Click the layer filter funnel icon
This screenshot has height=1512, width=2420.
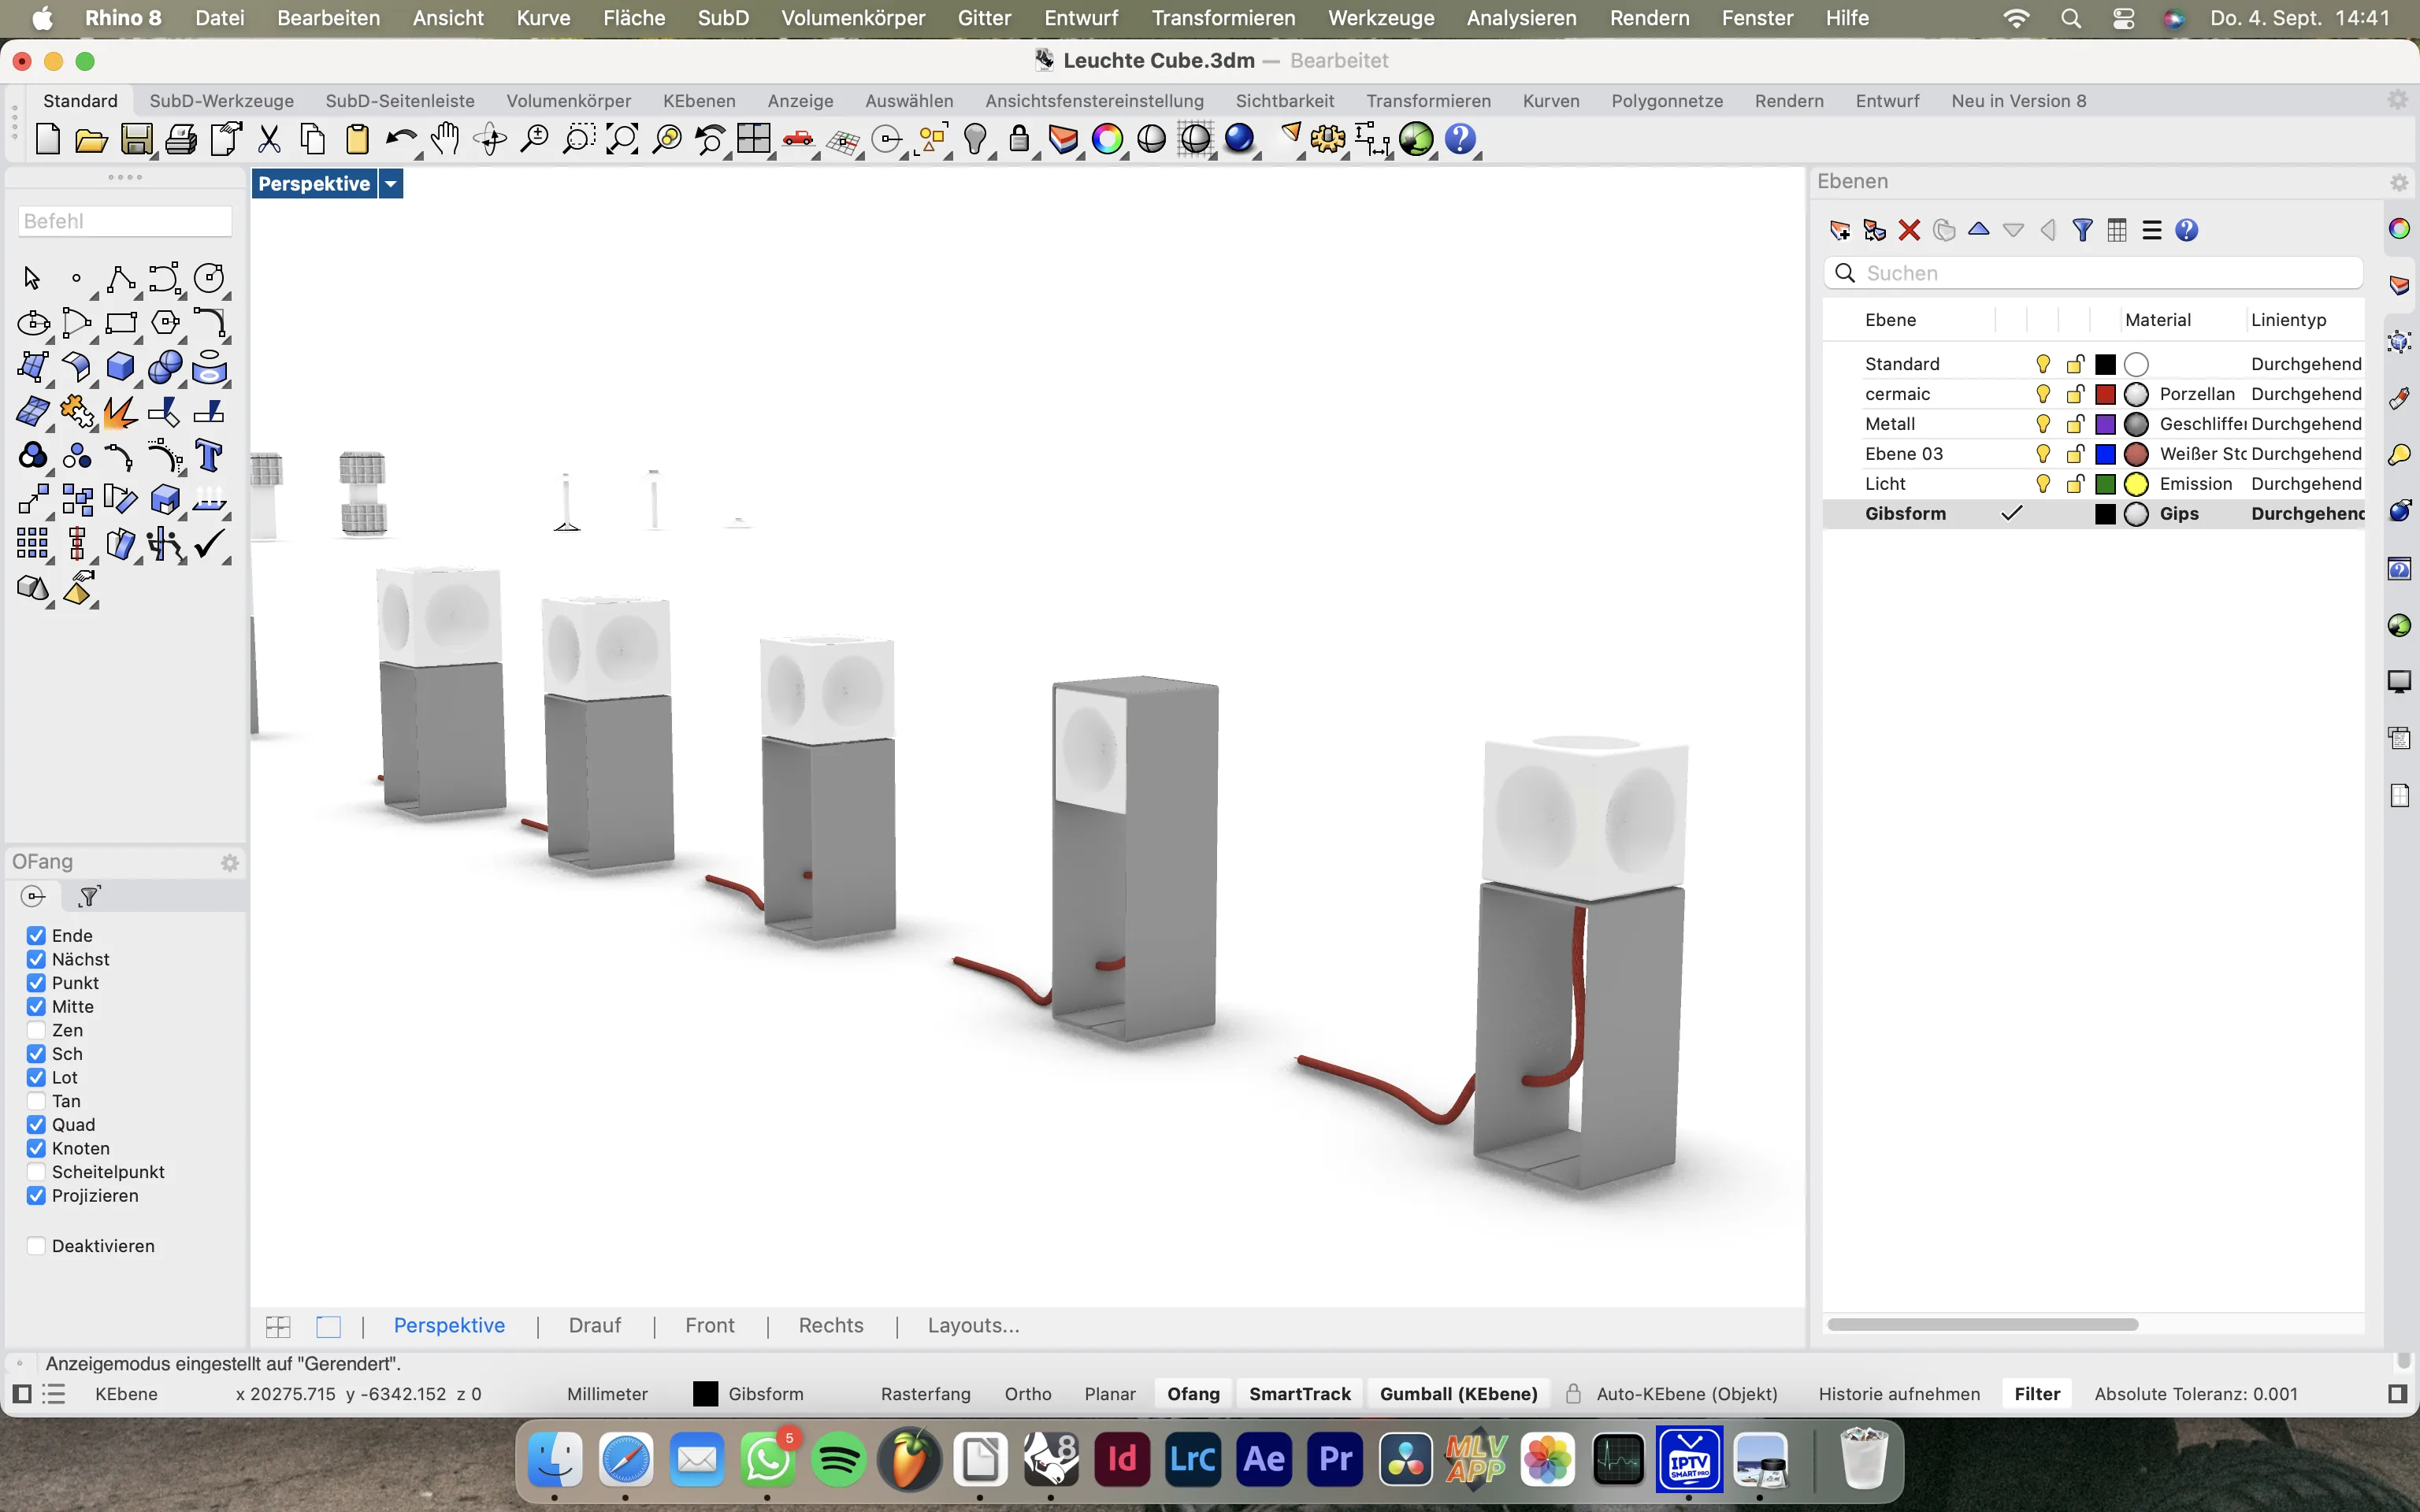(x=2083, y=230)
